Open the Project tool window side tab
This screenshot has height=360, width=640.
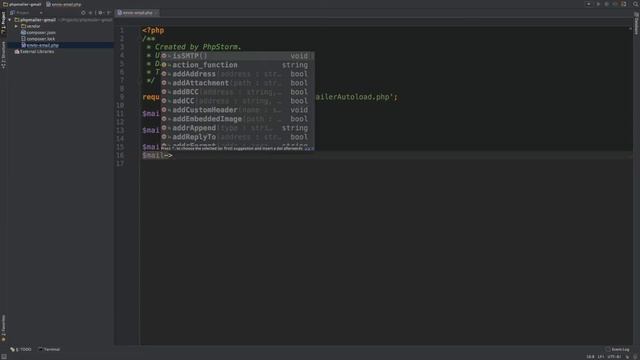(4, 23)
